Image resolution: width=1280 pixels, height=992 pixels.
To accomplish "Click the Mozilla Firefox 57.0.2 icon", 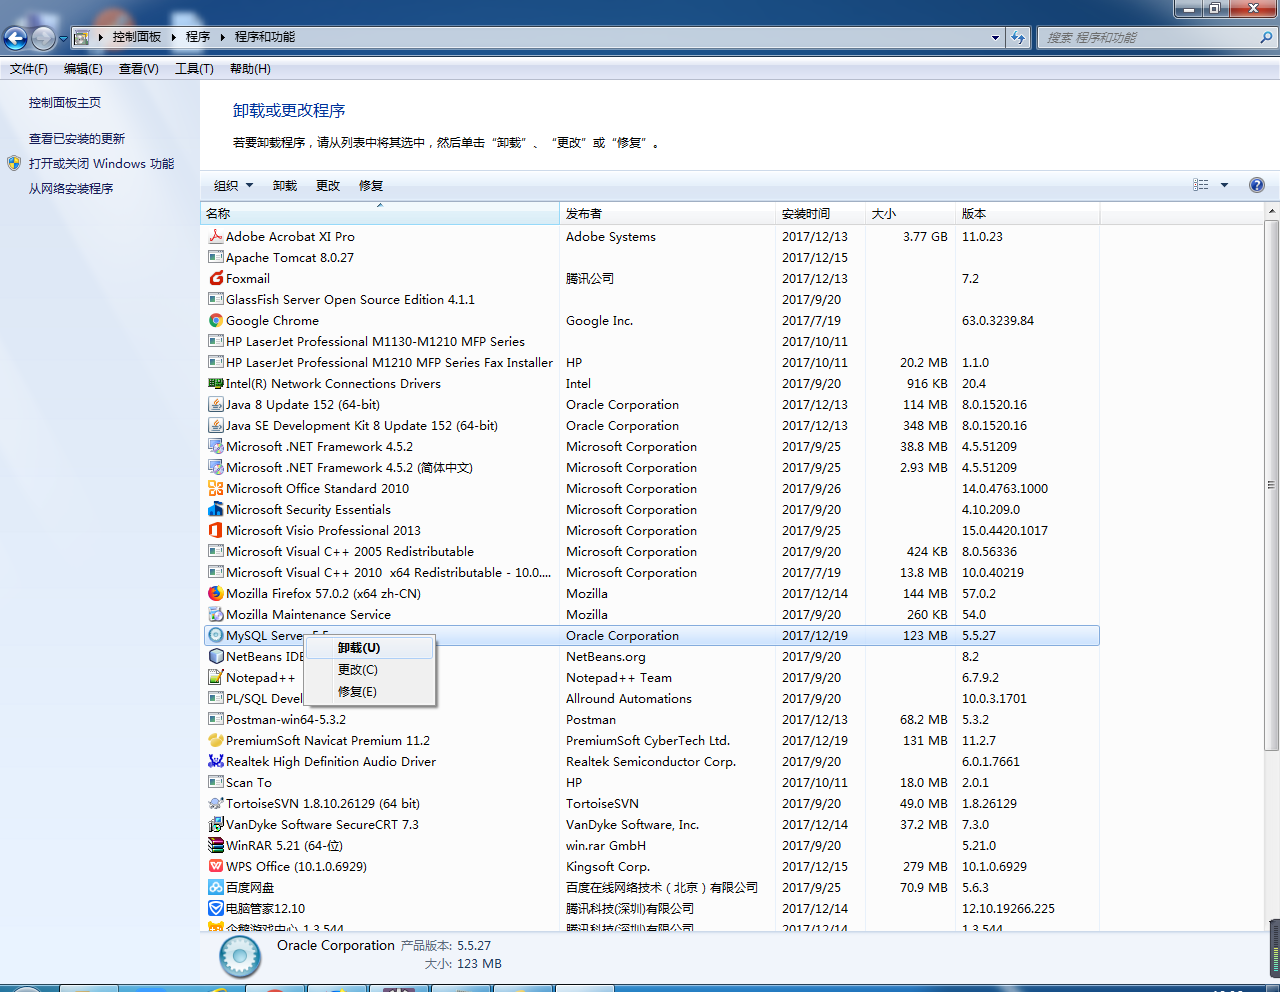I will (215, 593).
